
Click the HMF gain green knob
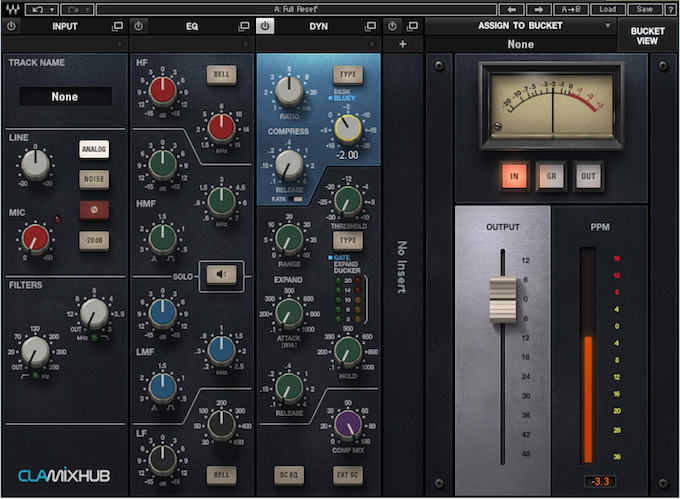tap(163, 165)
